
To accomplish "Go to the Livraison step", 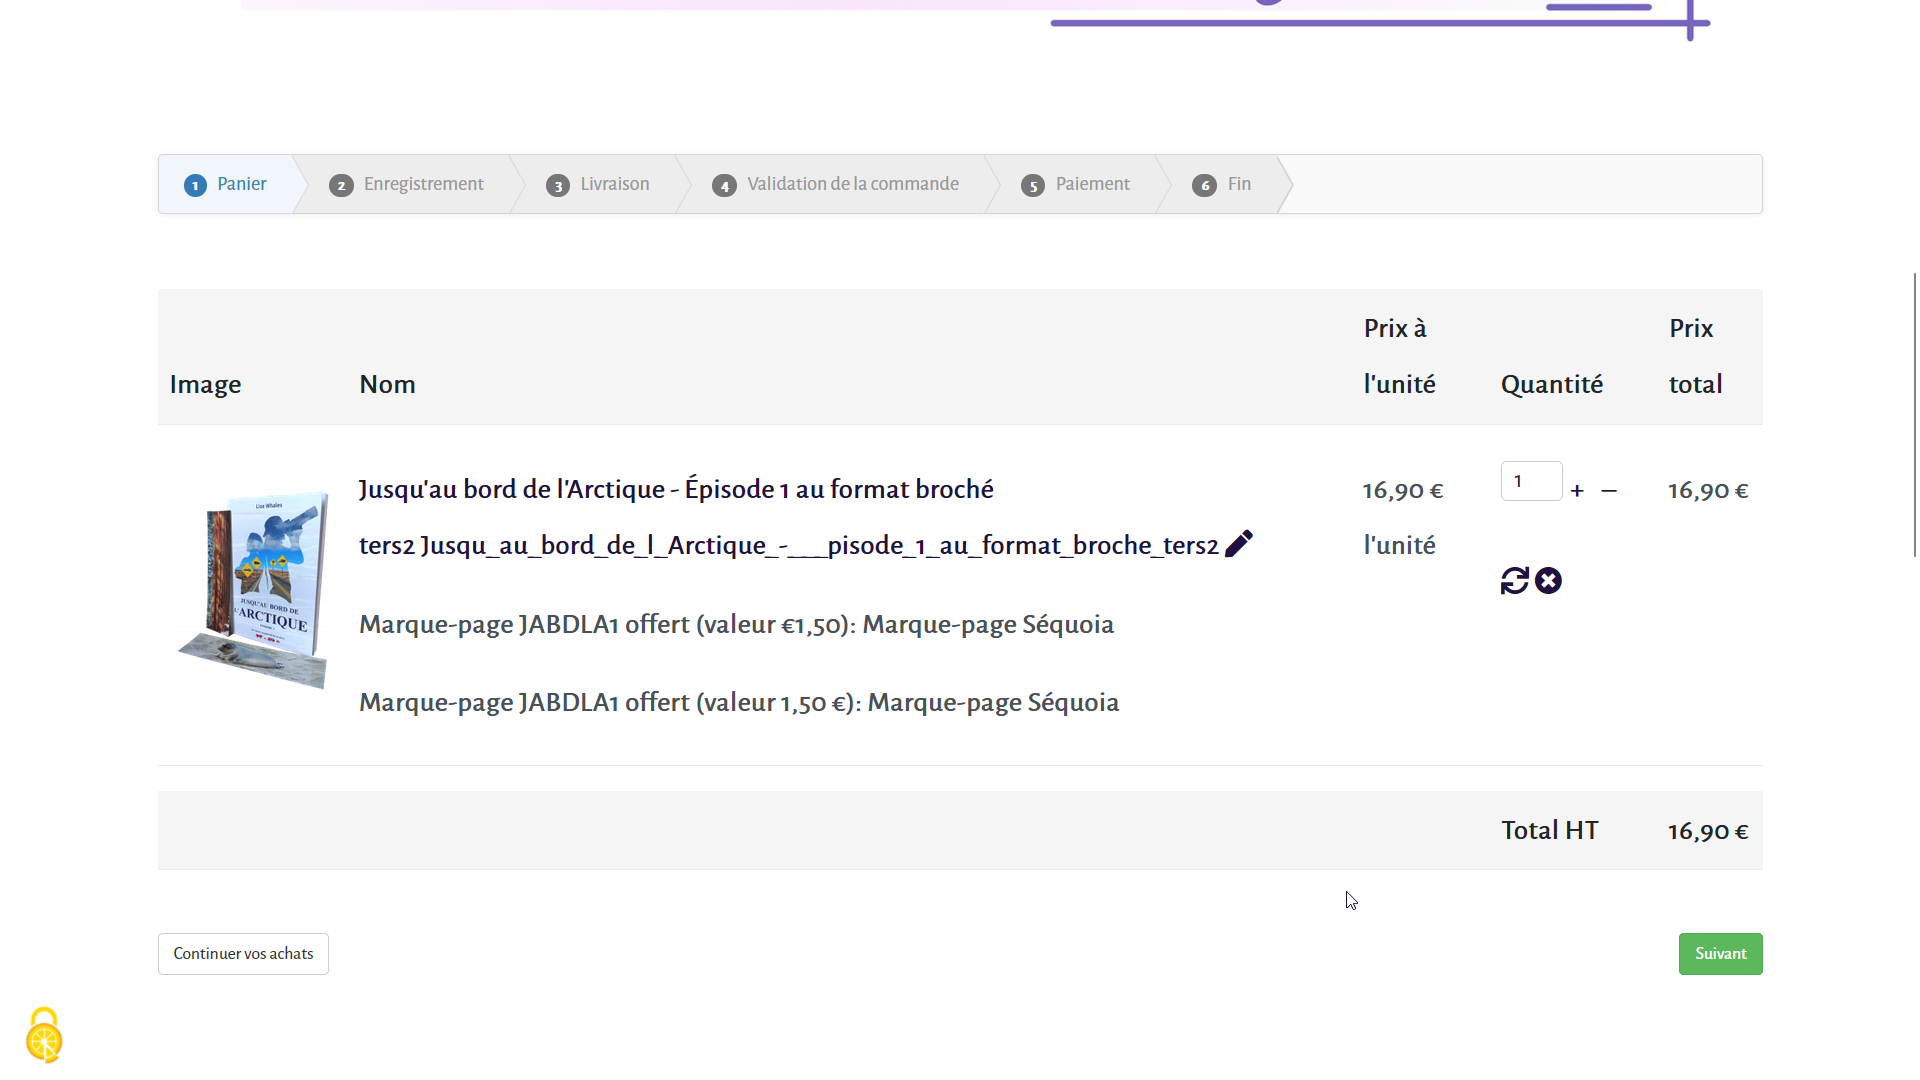I will click(x=614, y=184).
